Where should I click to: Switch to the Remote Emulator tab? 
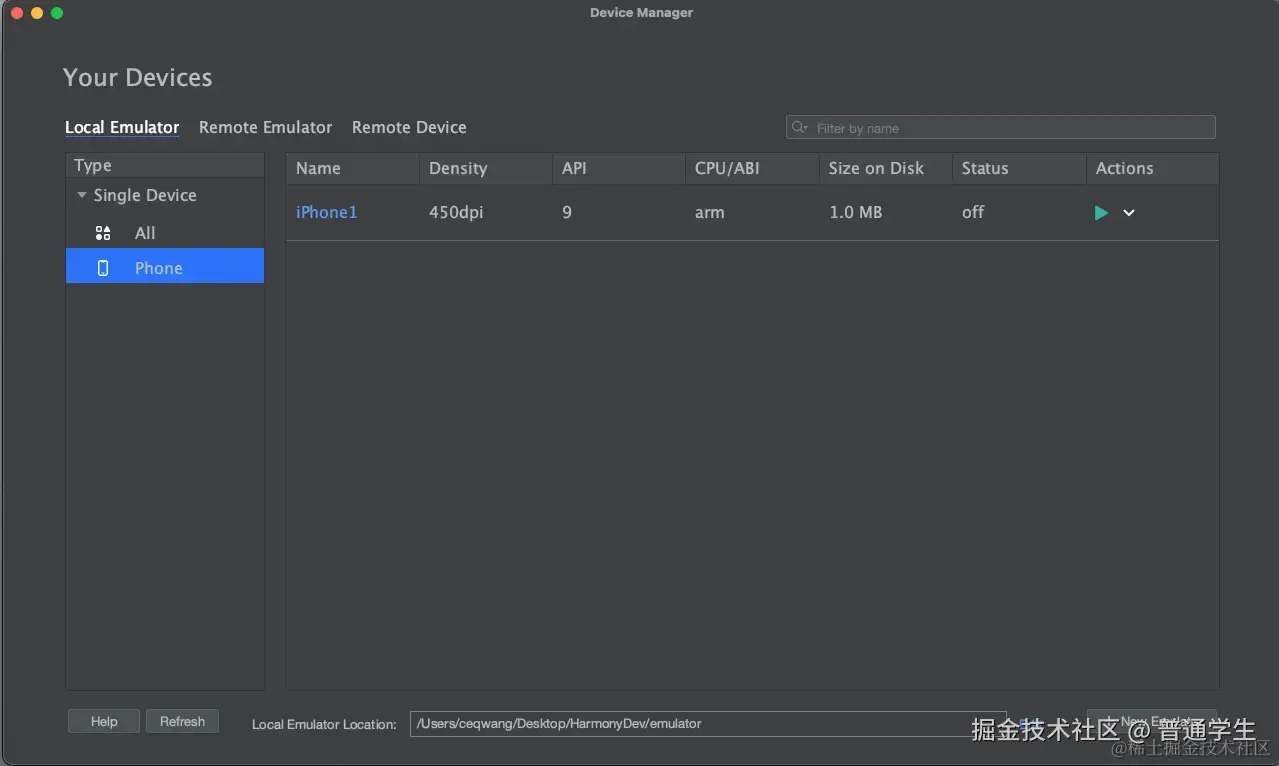[265, 127]
